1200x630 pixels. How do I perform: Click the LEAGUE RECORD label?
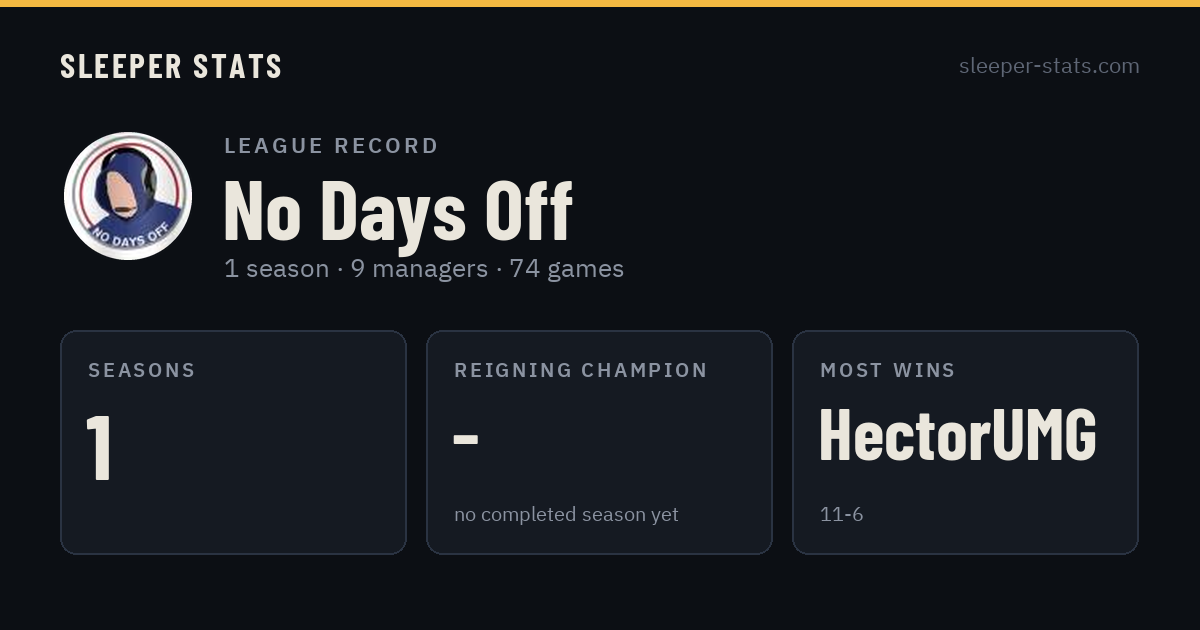(332, 146)
